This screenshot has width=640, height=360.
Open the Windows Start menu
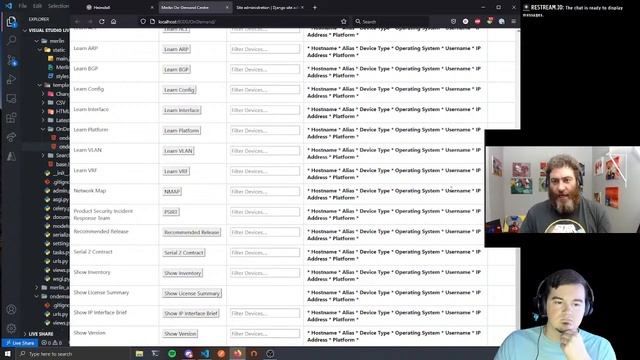(7, 353)
